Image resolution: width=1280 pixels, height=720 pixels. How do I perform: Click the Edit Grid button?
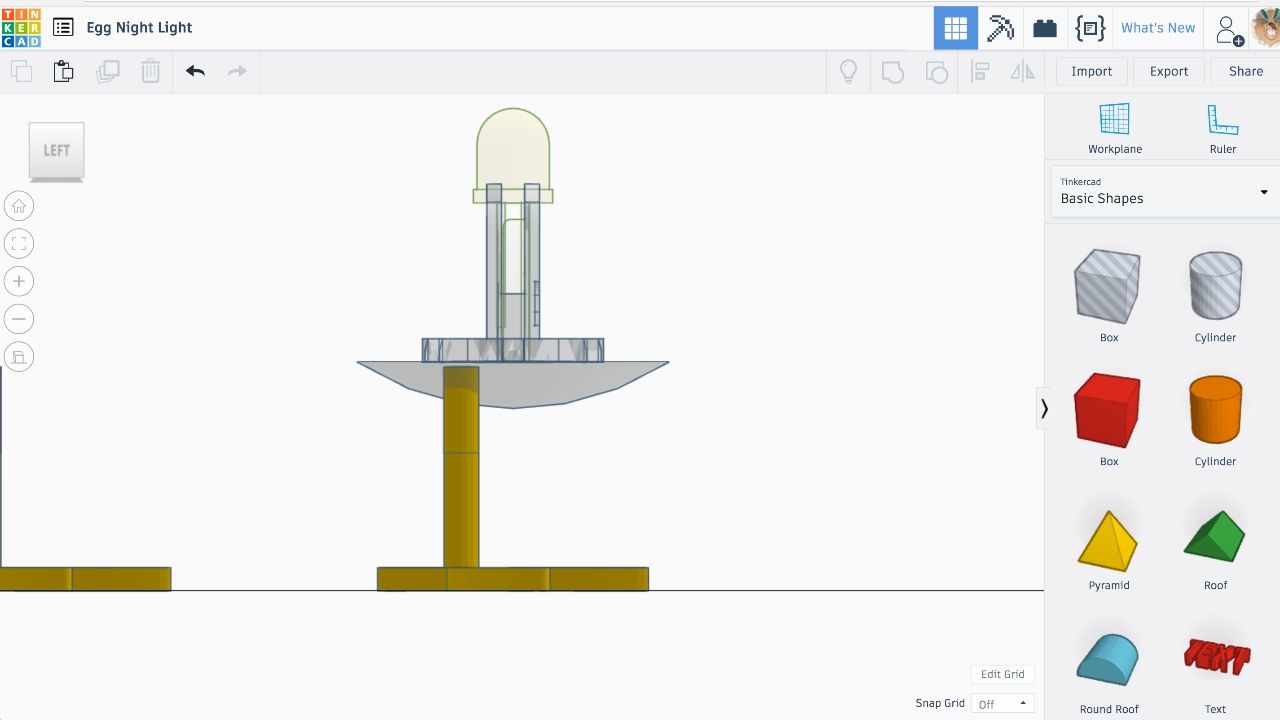coord(1002,674)
